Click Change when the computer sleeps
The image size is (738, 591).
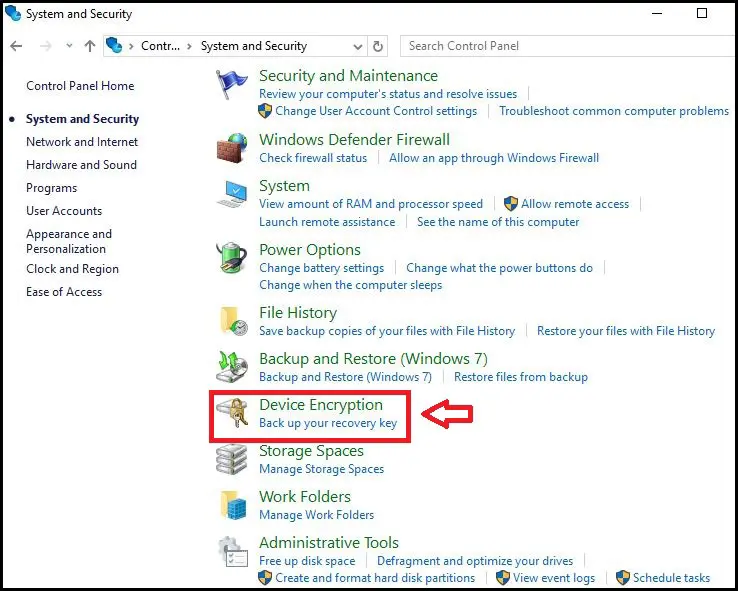(351, 285)
